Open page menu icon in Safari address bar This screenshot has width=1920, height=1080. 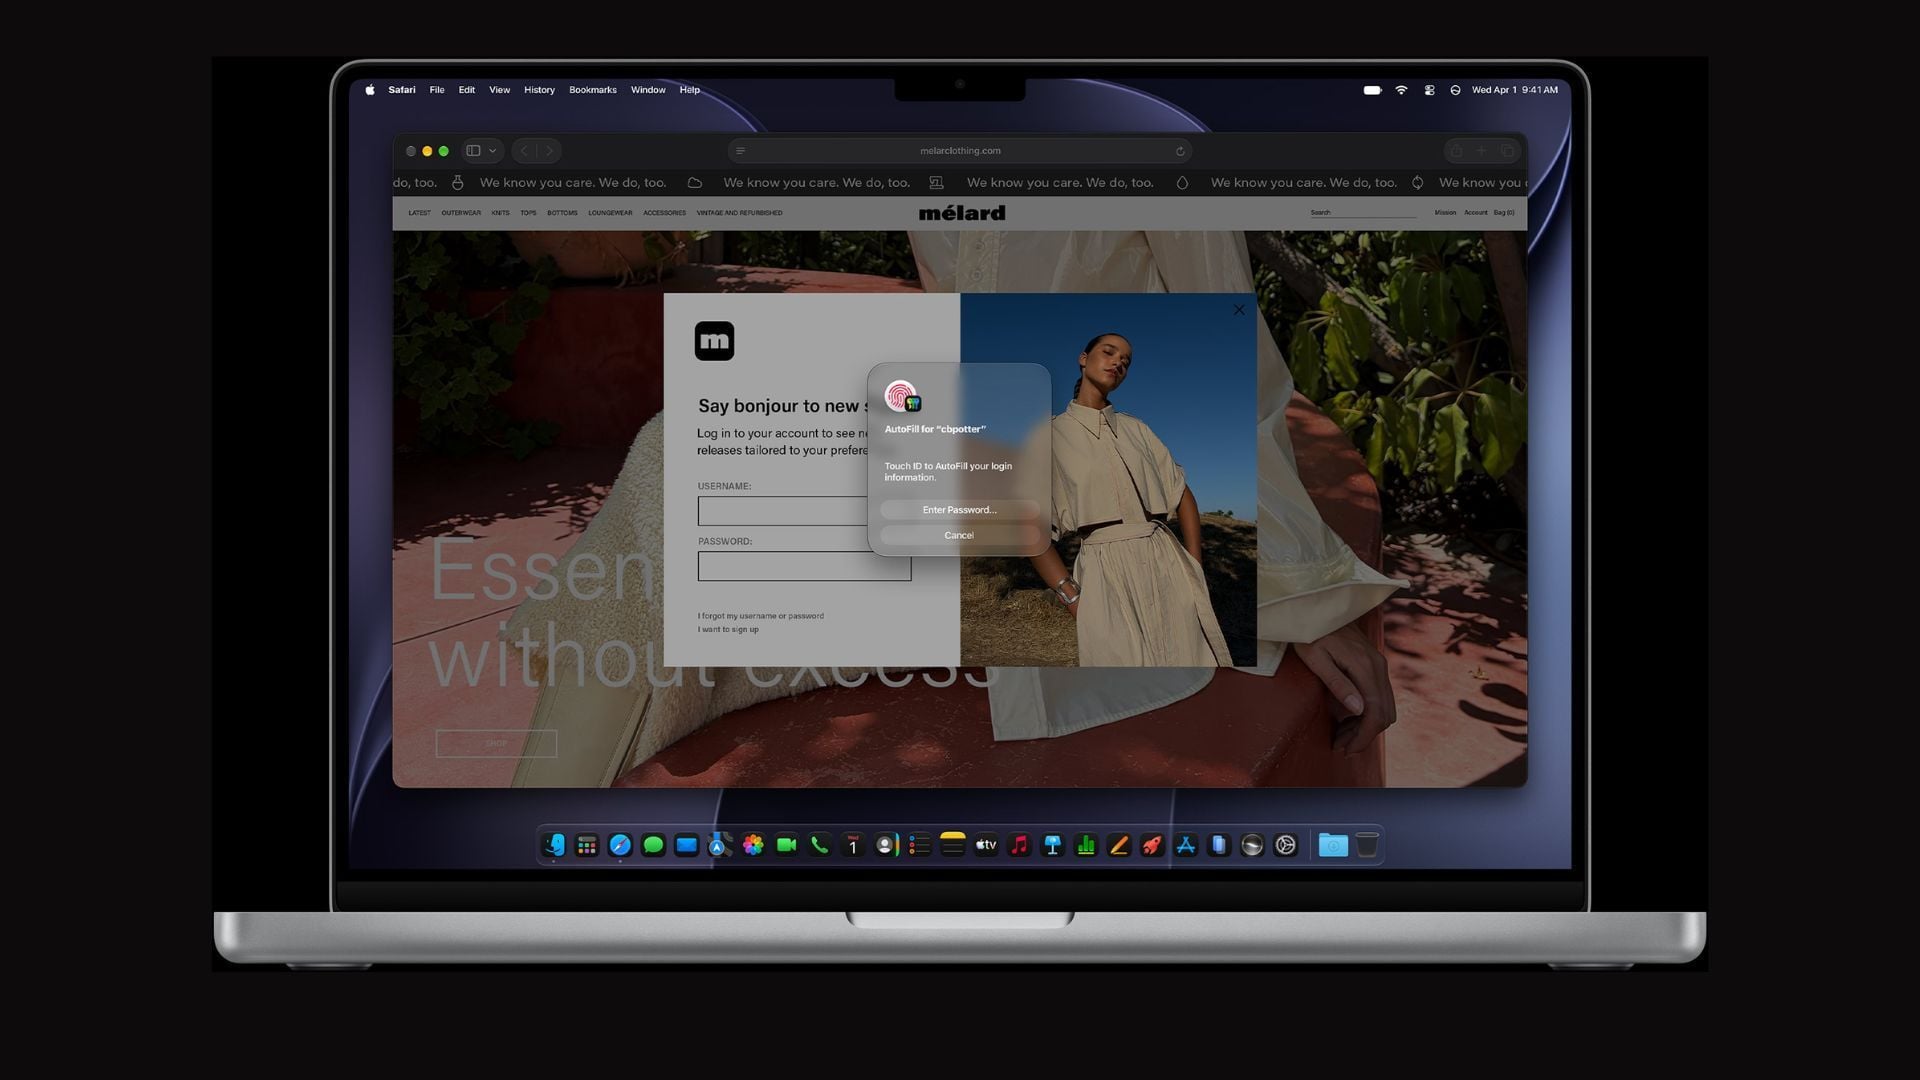coord(740,151)
